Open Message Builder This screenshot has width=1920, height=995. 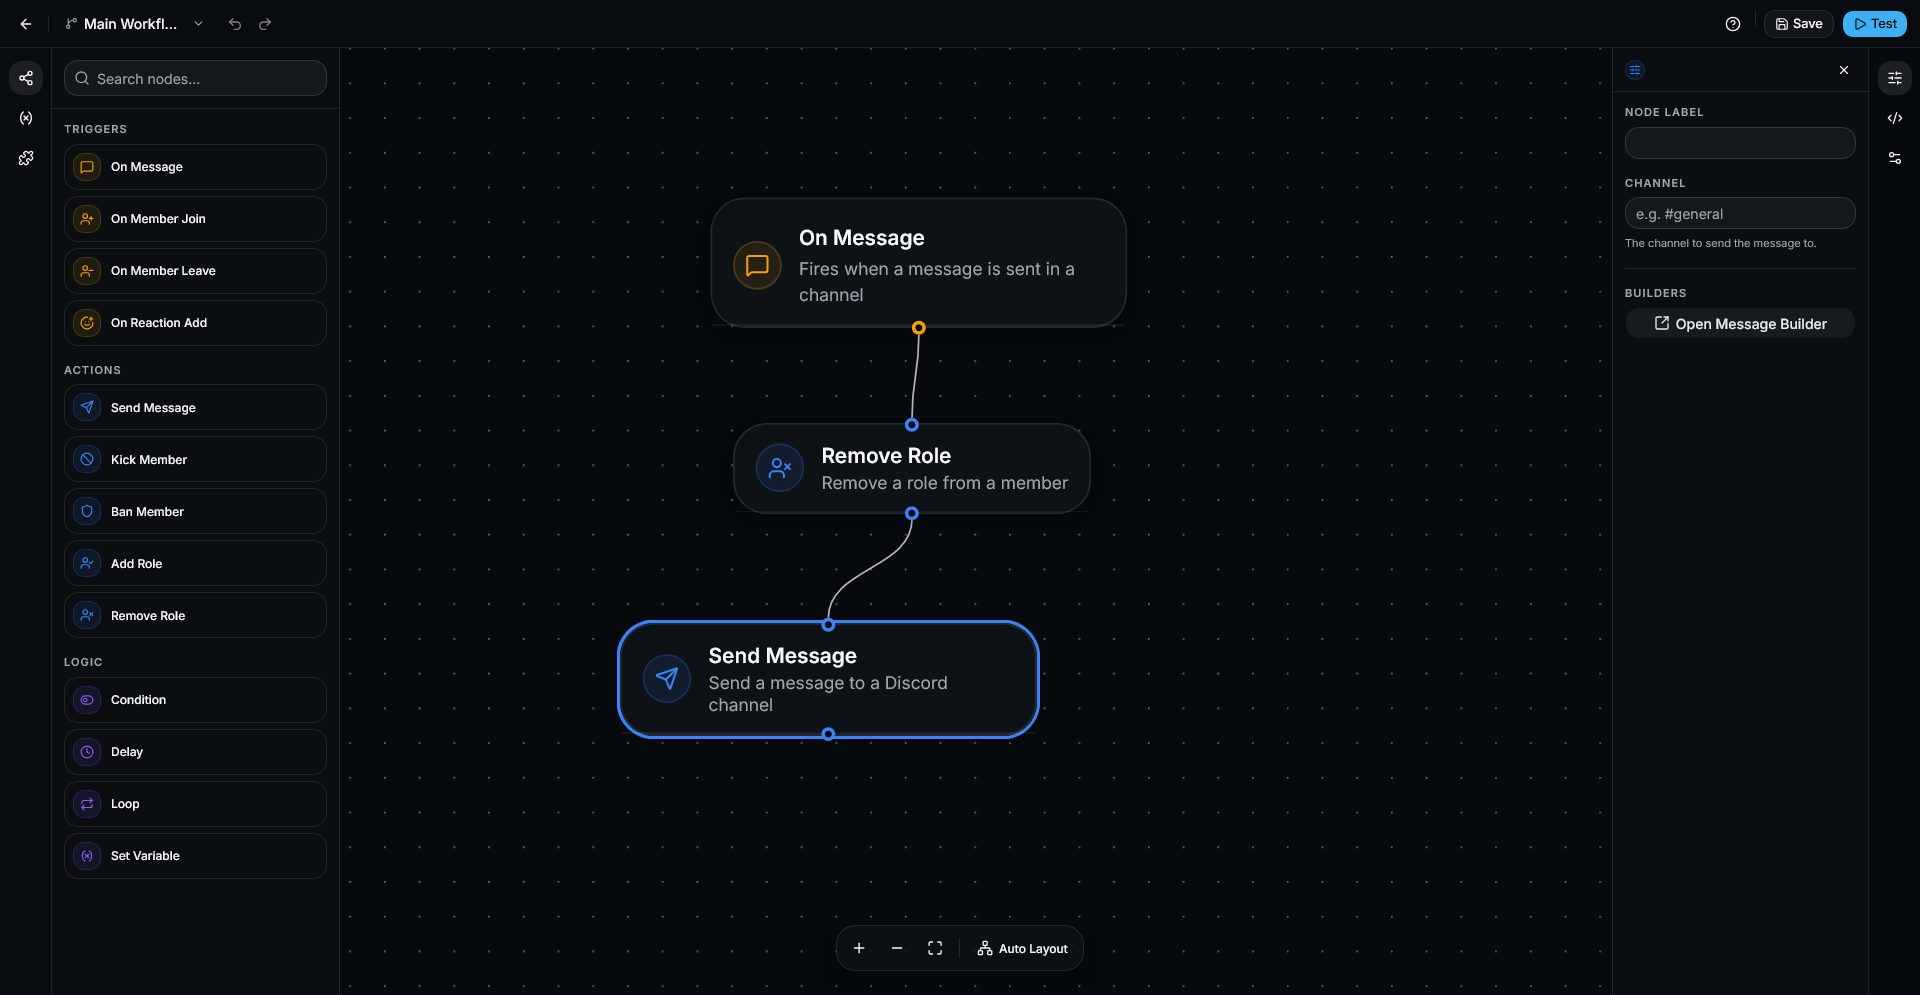coord(1740,323)
